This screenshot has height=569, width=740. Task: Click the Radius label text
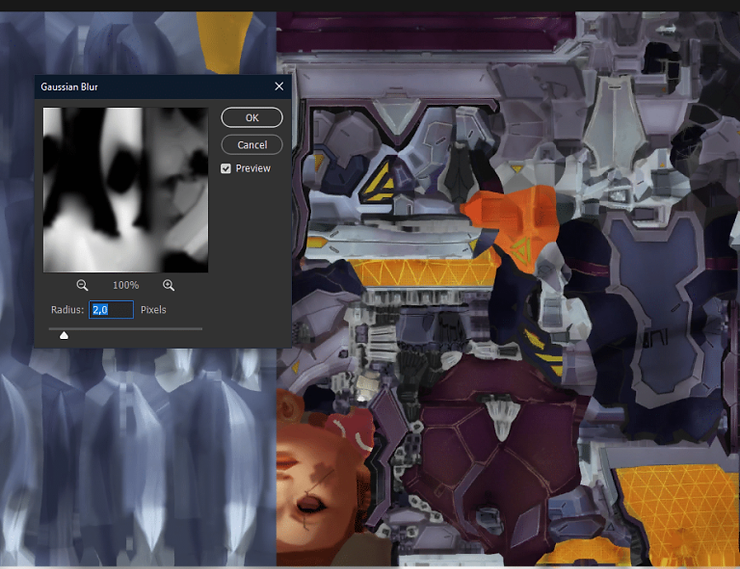(67, 310)
